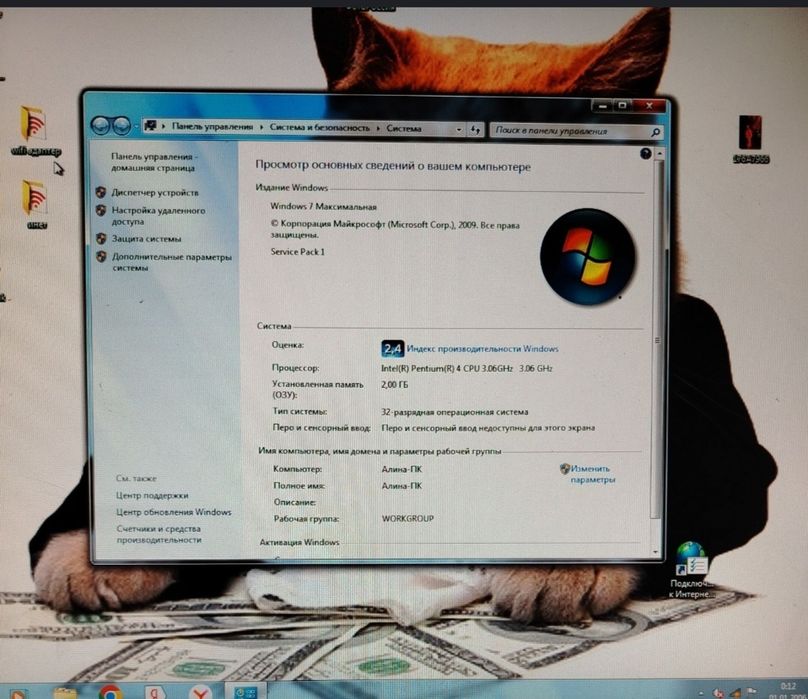Click the 2,4 performance score badge
Image resolution: width=808 pixels, height=699 pixels.
[392, 349]
